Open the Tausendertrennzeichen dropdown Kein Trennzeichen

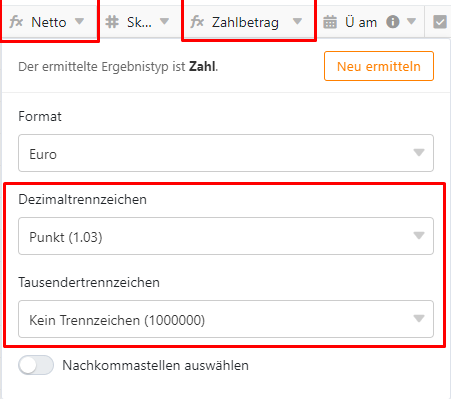tap(226, 319)
